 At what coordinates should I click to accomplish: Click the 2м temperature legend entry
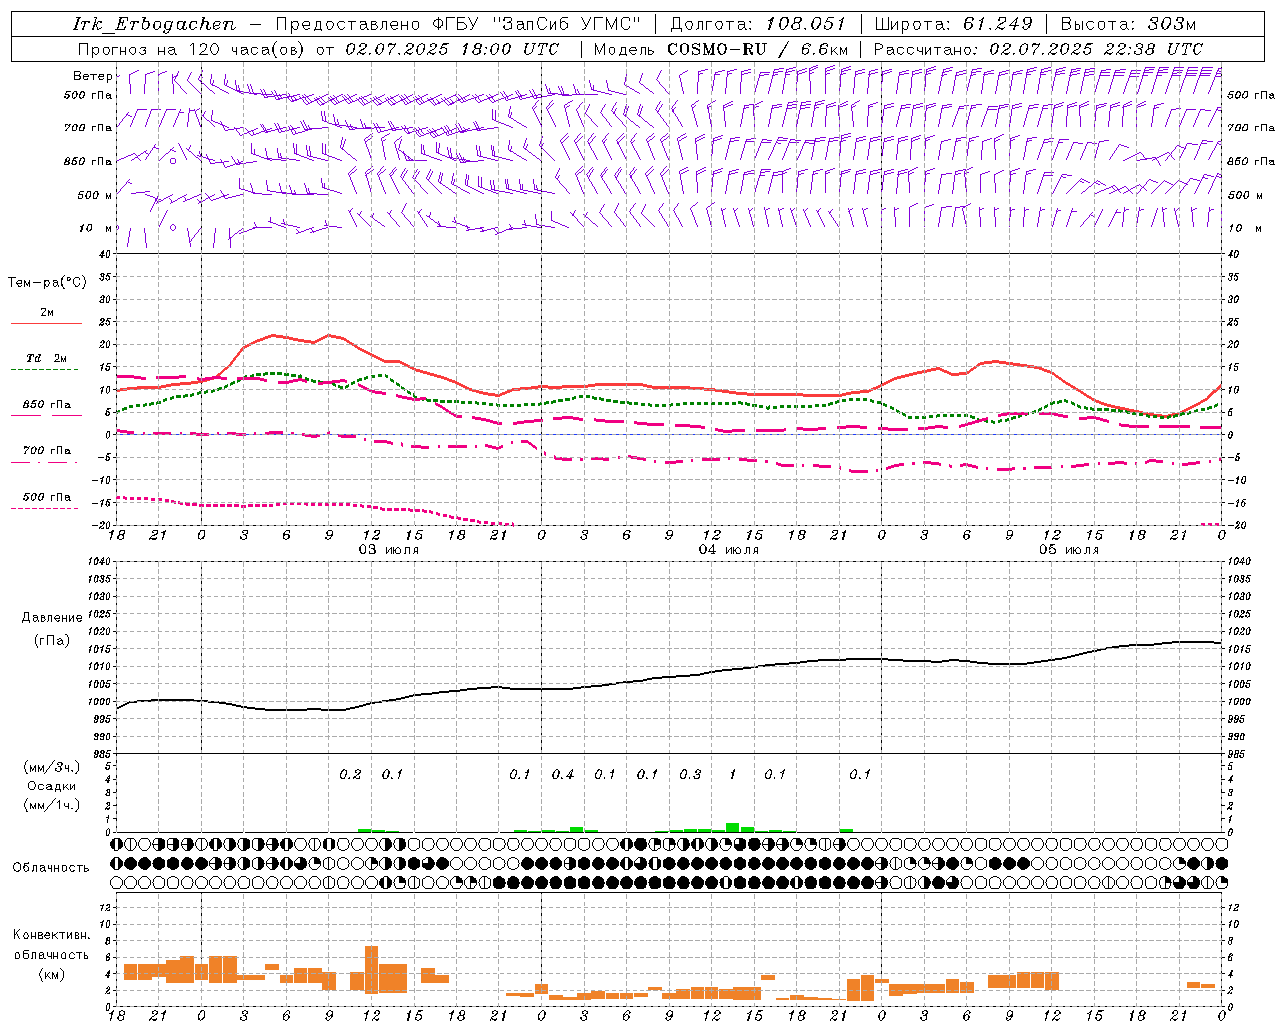[x=47, y=313]
